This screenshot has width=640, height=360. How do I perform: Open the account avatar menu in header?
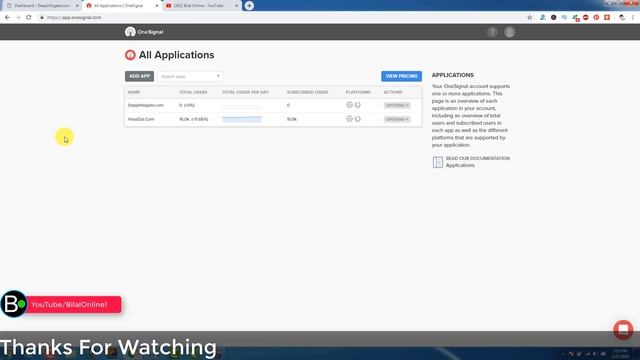point(509,32)
